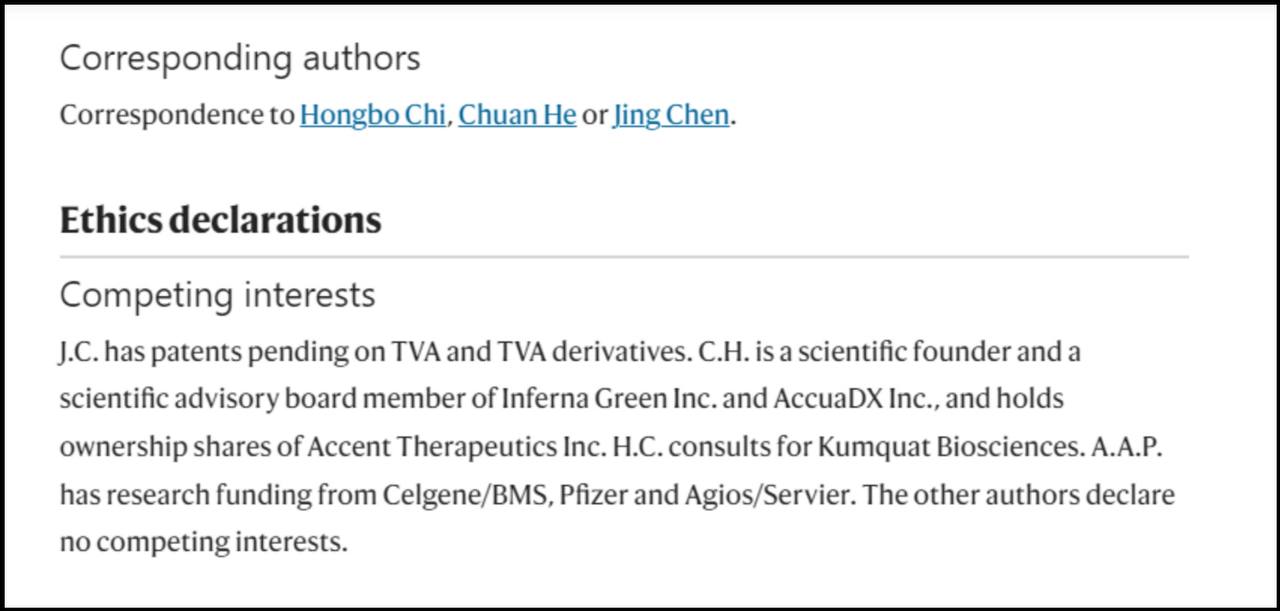
Task: Open the Hongbo Chi author link
Action: (372, 115)
